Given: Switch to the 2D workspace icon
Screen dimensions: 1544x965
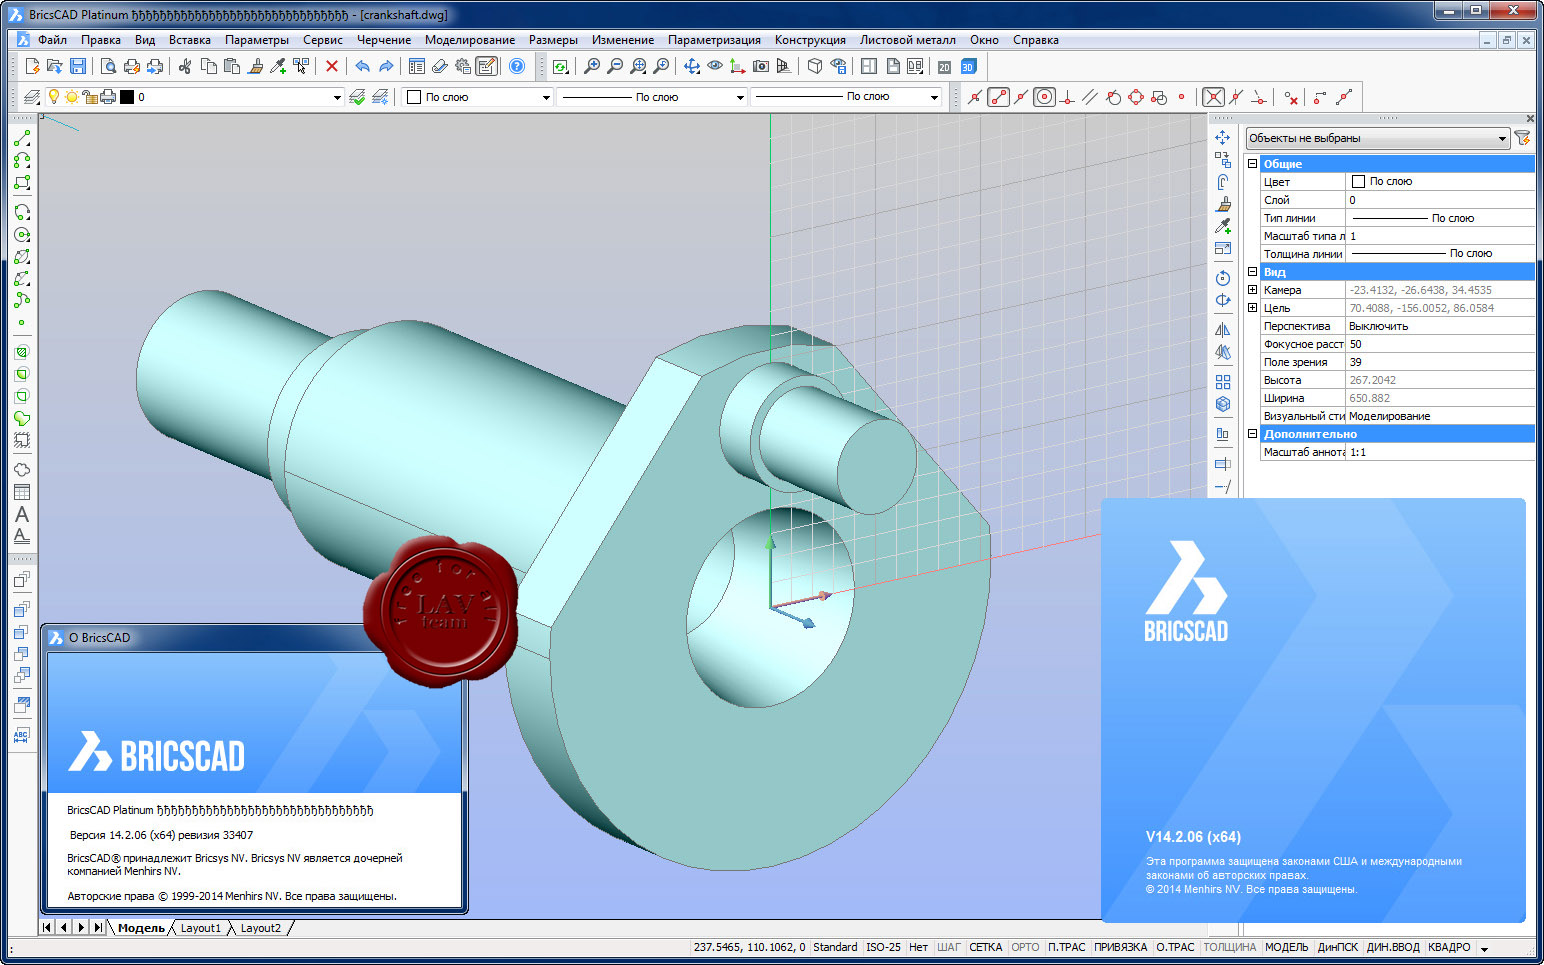Looking at the screenshot, I should (944, 66).
